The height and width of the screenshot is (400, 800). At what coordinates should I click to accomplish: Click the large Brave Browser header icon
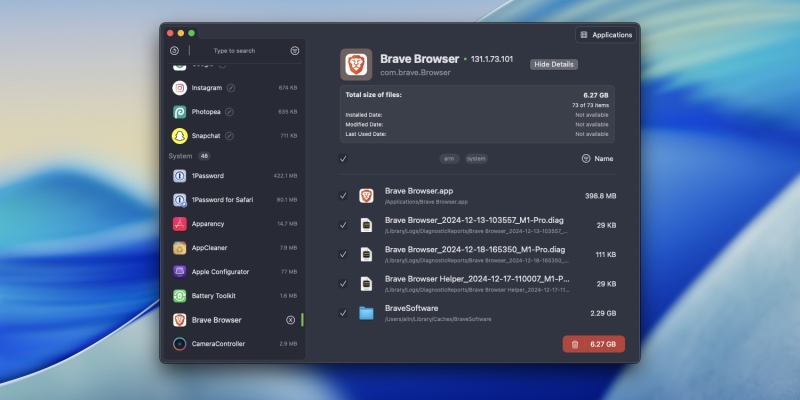tap(356, 64)
